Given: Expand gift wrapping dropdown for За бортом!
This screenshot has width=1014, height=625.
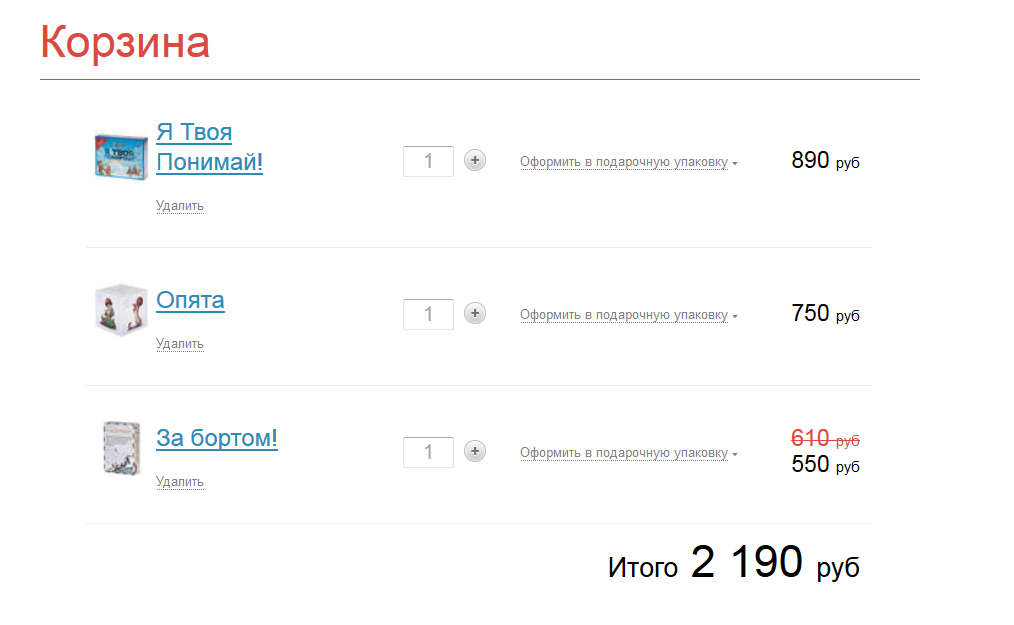Looking at the screenshot, I should (x=628, y=453).
